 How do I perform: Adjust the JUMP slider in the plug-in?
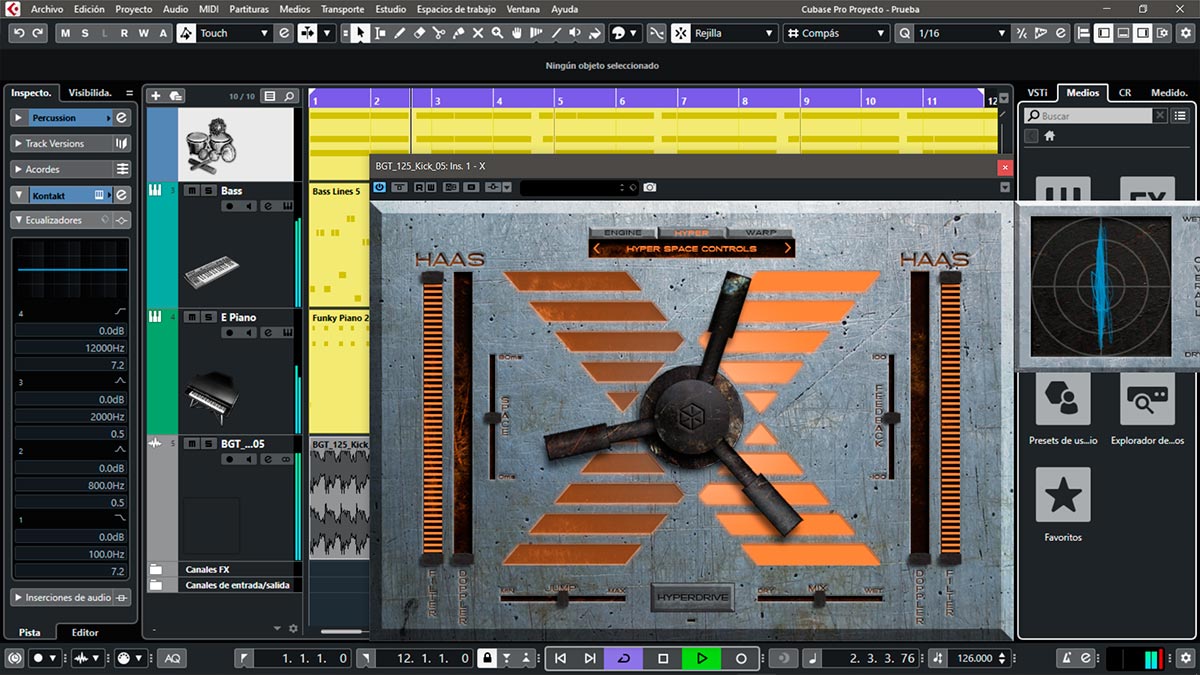point(563,598)
